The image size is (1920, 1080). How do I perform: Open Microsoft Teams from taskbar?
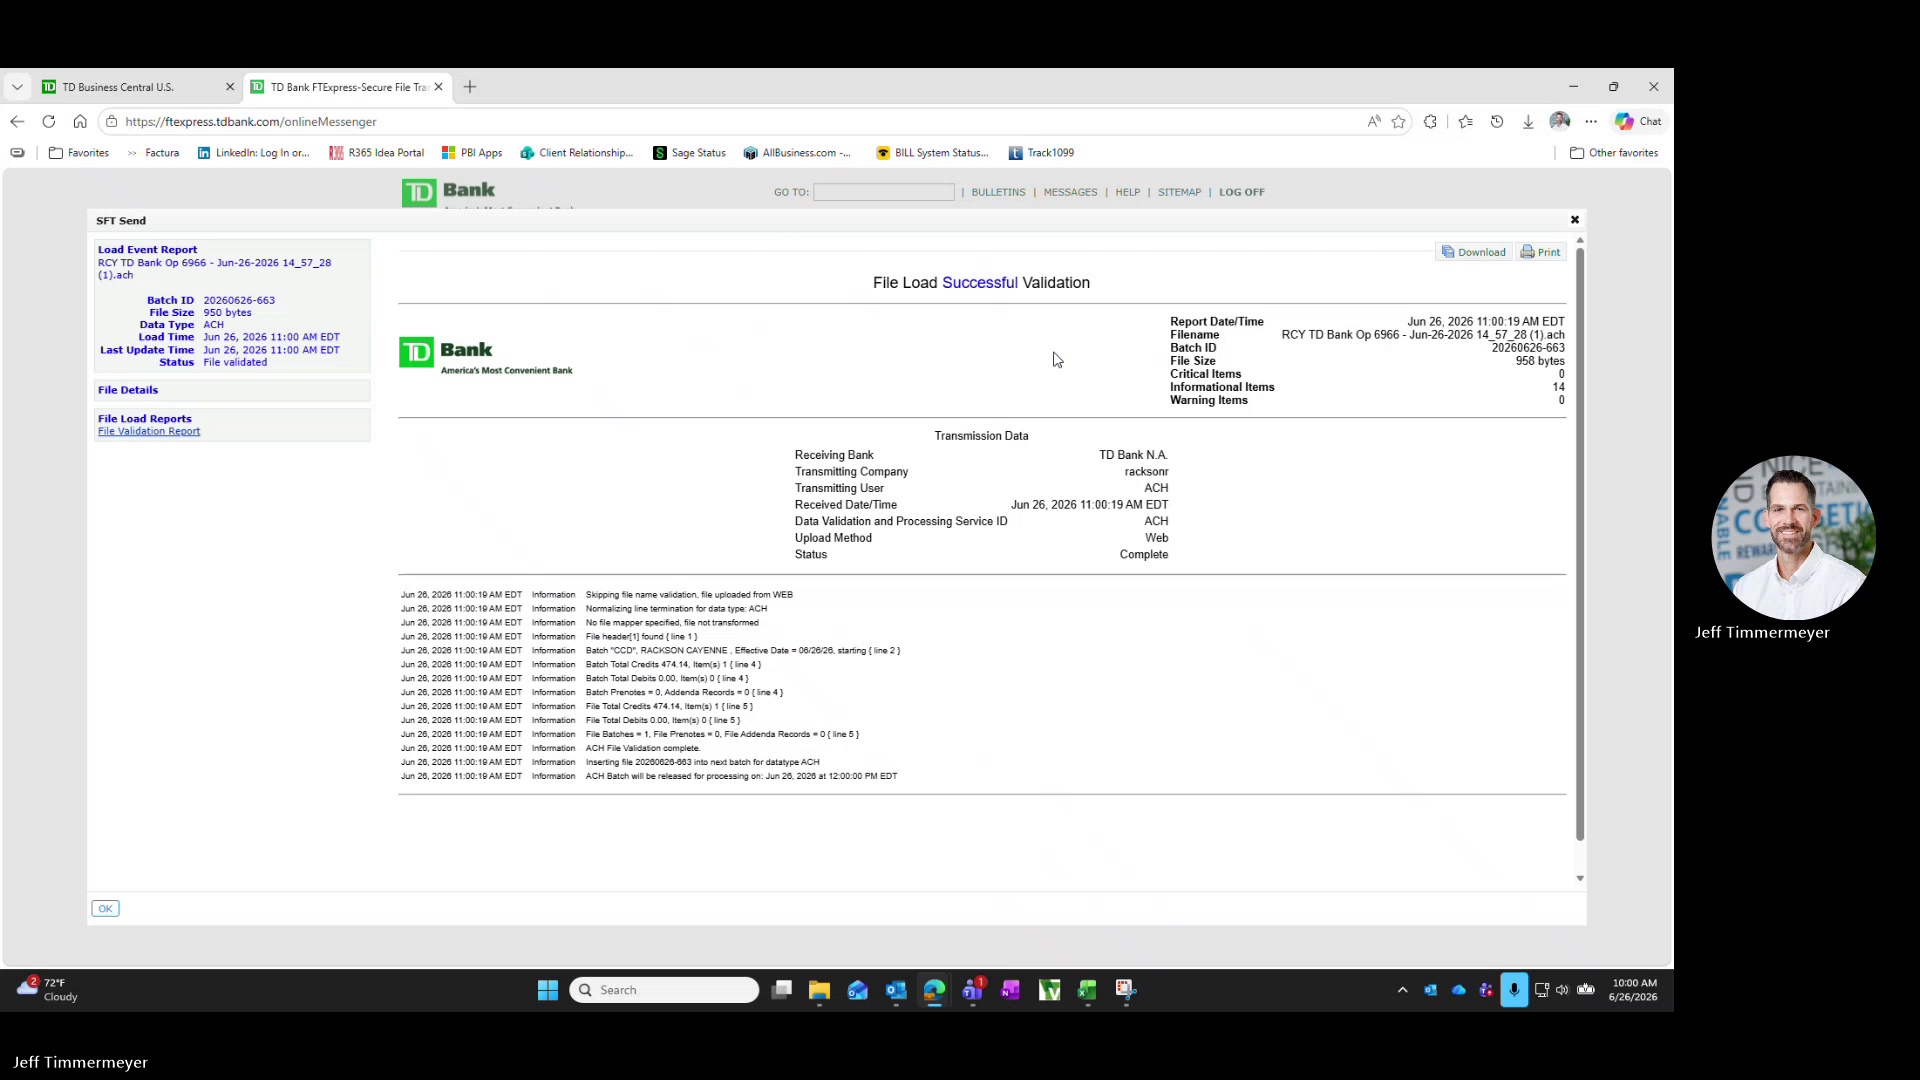pos(973,990)
